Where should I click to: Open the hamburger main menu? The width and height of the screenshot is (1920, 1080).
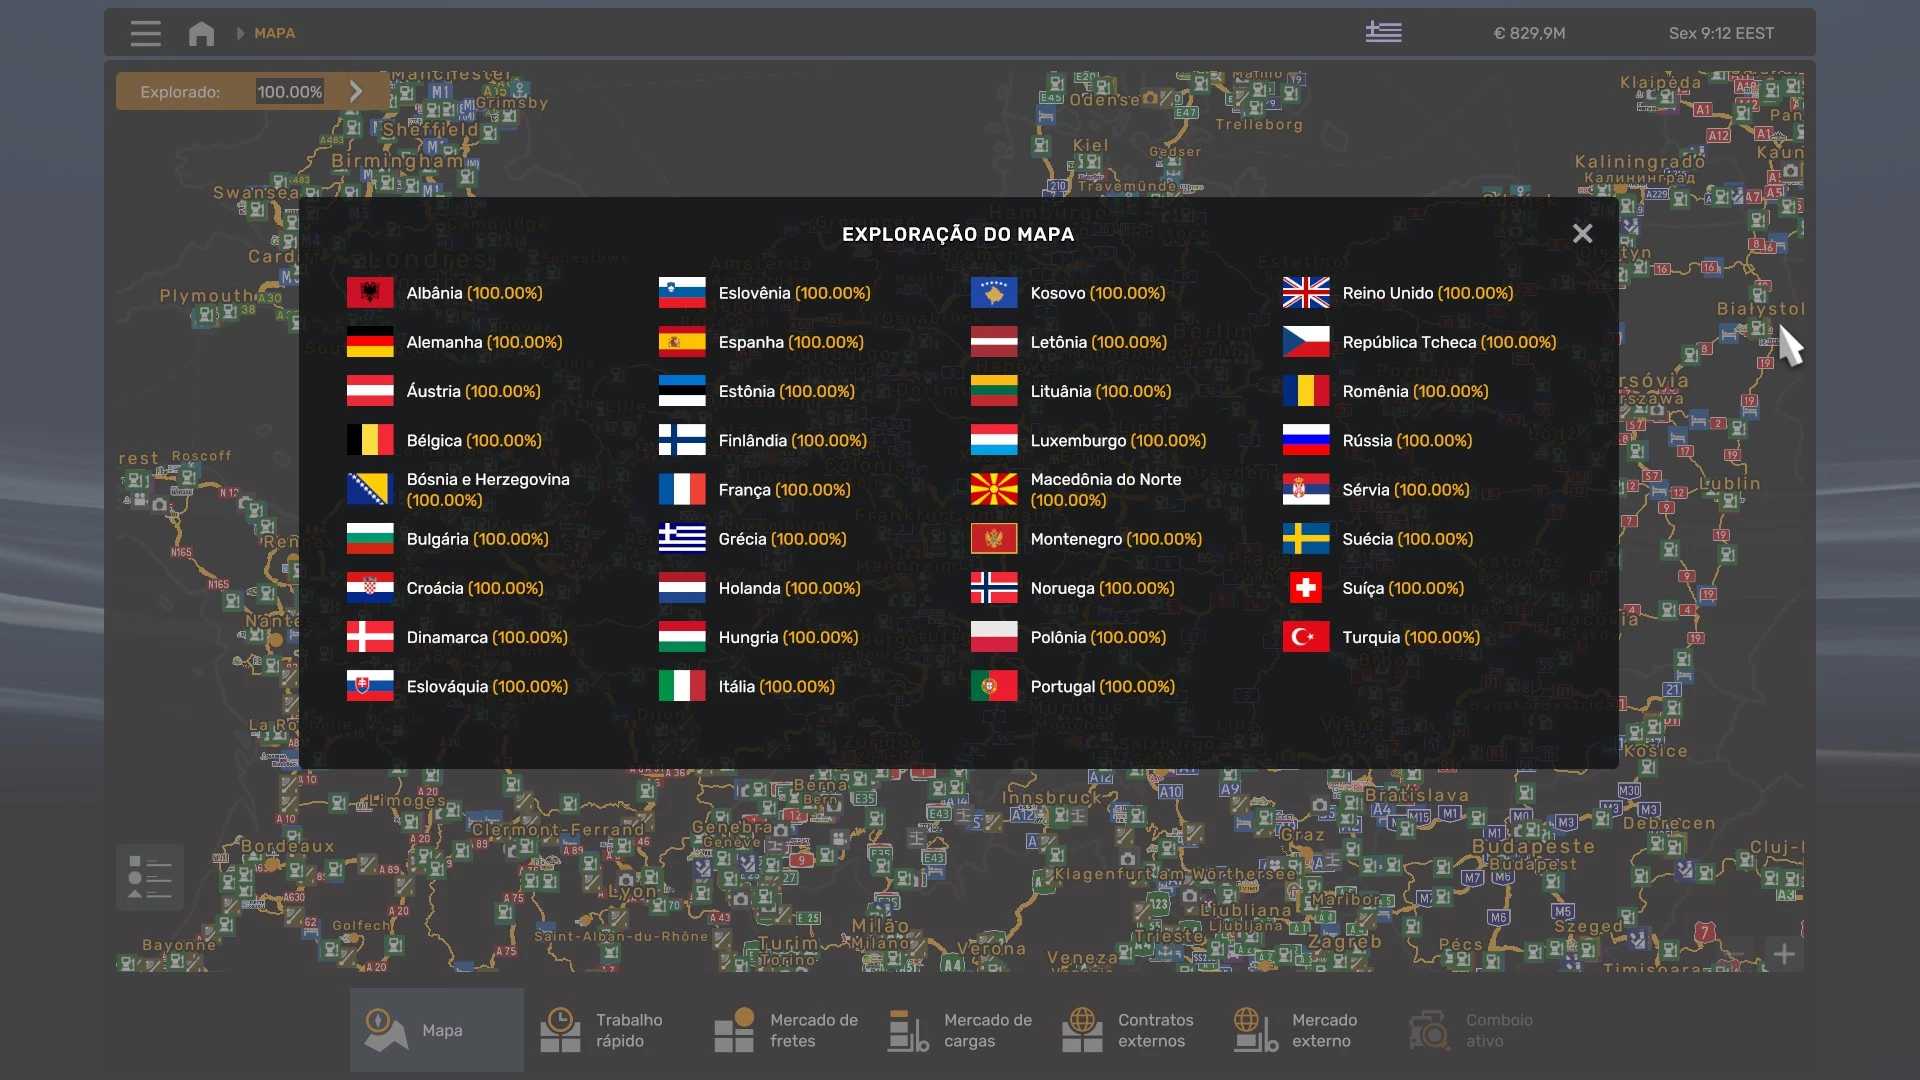(145, 33)
